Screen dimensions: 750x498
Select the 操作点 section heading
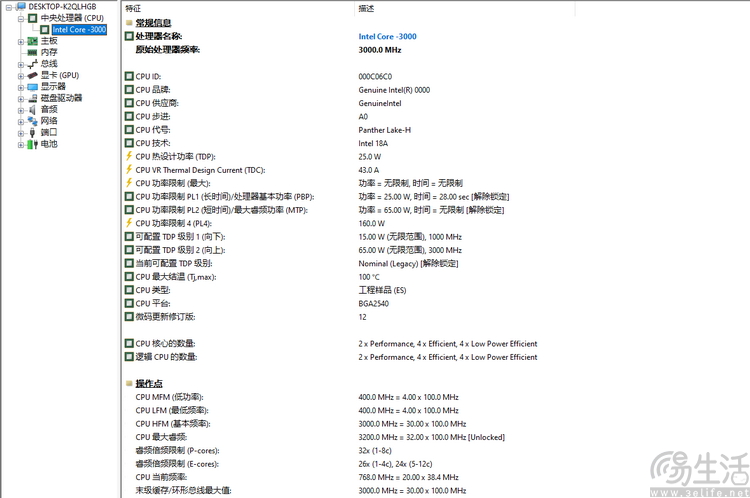coord(149,384)
